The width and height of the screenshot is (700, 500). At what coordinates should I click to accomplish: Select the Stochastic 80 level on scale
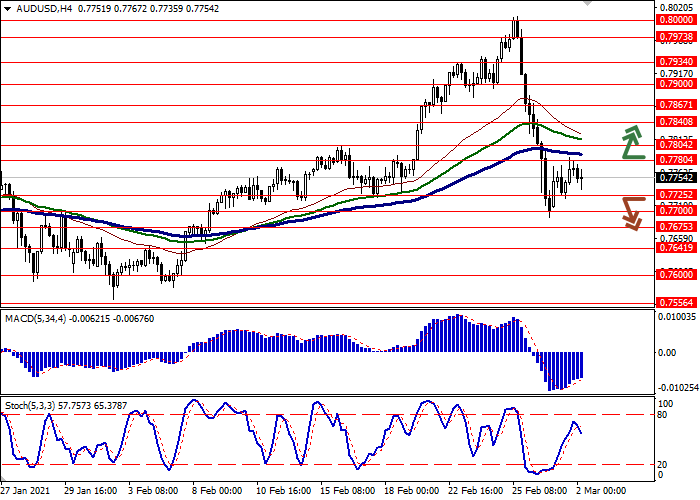coord(662,415)
